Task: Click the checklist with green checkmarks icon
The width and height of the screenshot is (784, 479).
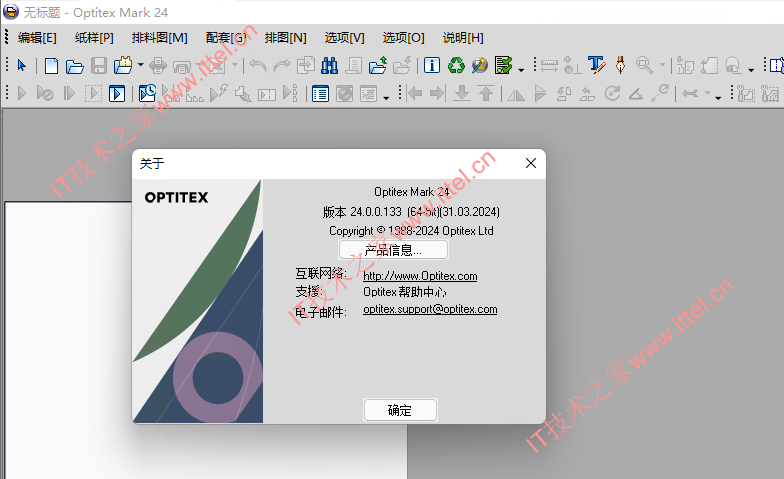Action: 504,66
